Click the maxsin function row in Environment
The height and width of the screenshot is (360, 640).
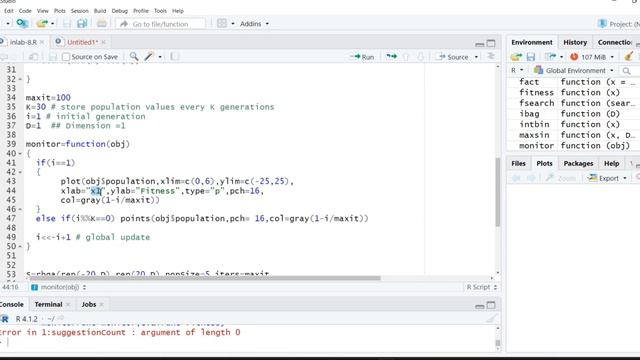coord(573,135)
